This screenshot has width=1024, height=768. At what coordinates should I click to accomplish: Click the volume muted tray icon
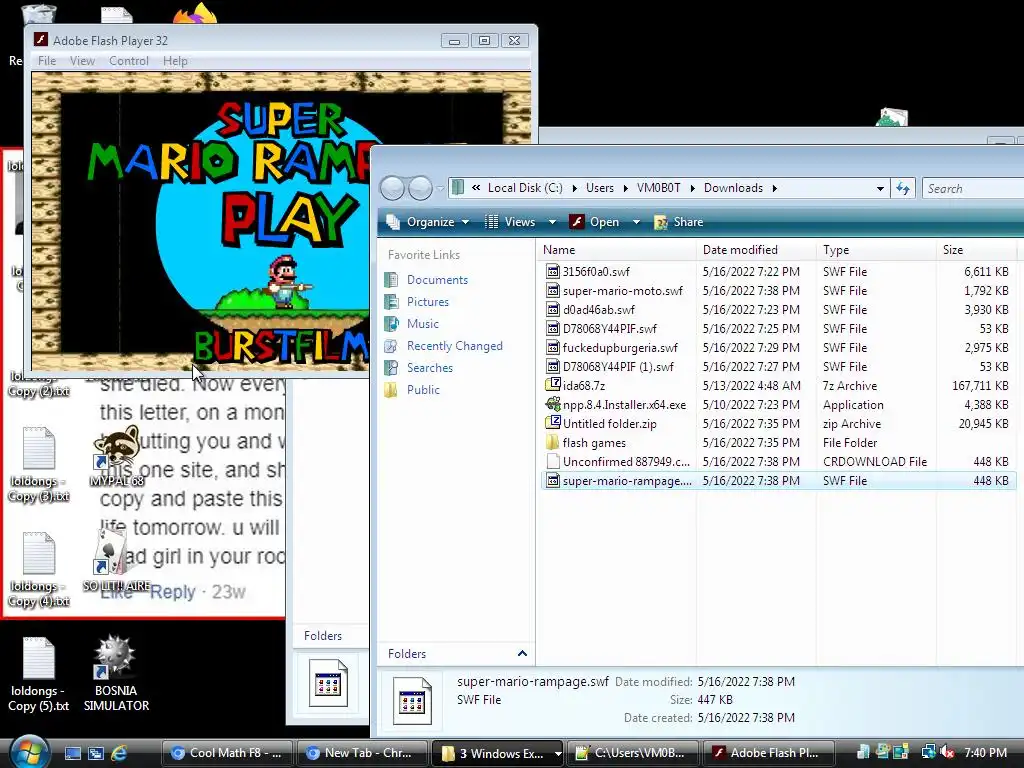pyautogui.click(x=948, y=753)
